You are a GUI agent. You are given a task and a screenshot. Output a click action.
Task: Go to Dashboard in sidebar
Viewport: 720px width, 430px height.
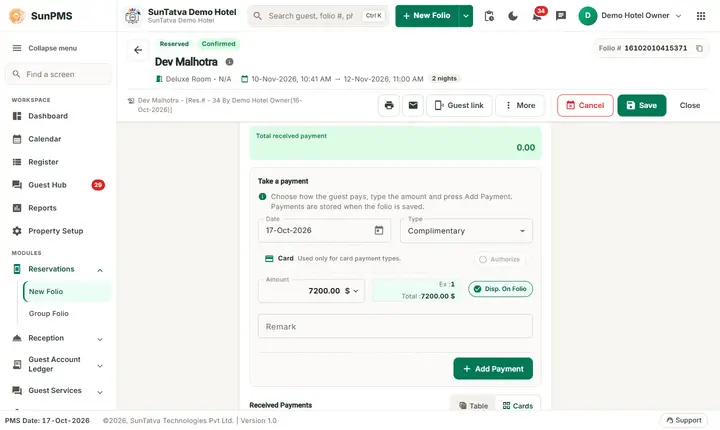click(58, 116)
